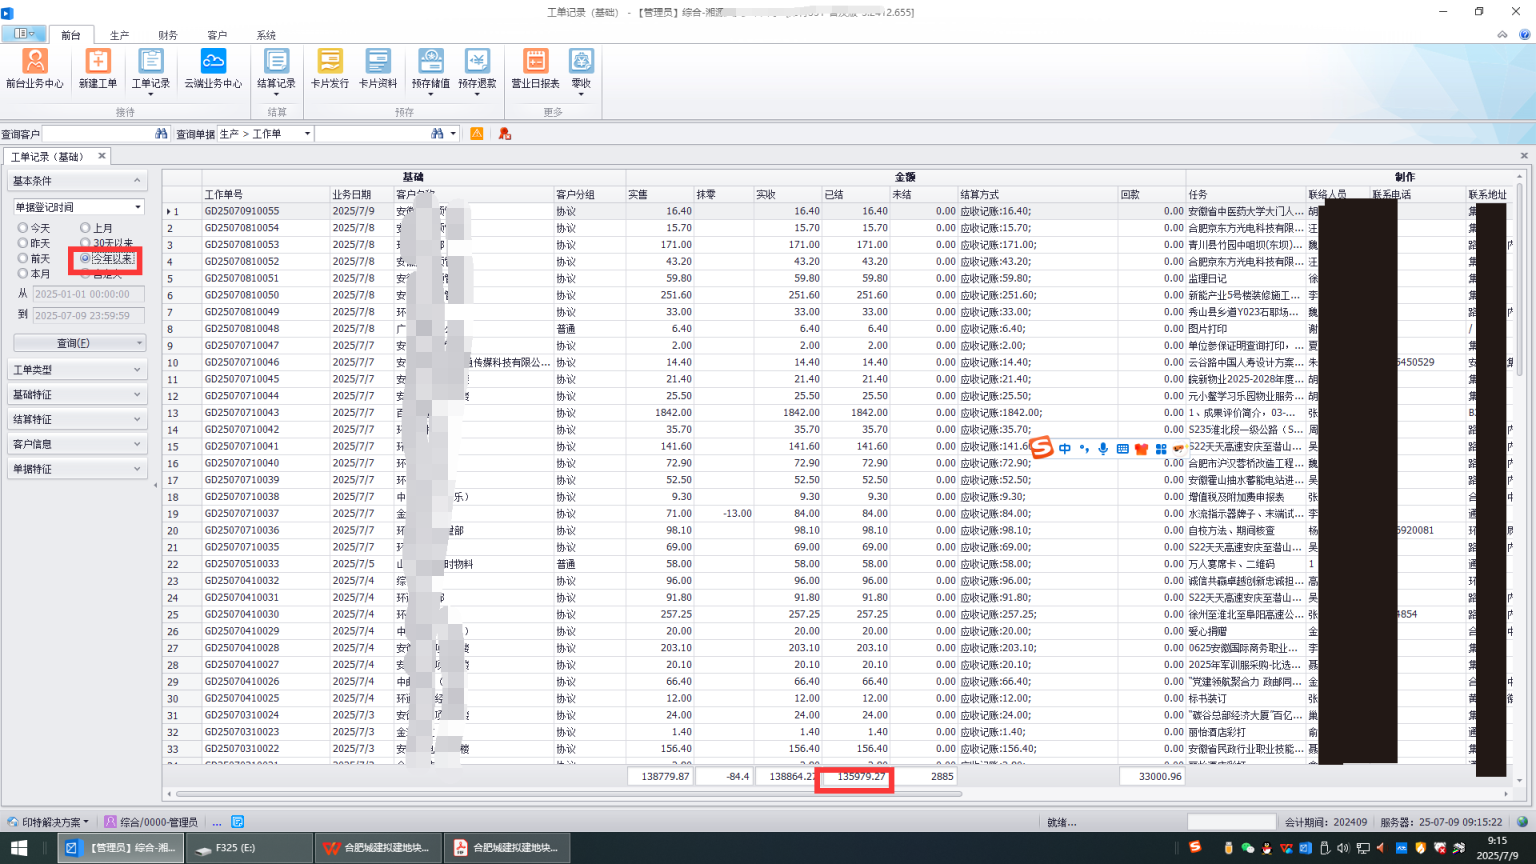Click the 查询客户 input field
This screenshot has width=1536, height=864.
(x=98, y=133)
